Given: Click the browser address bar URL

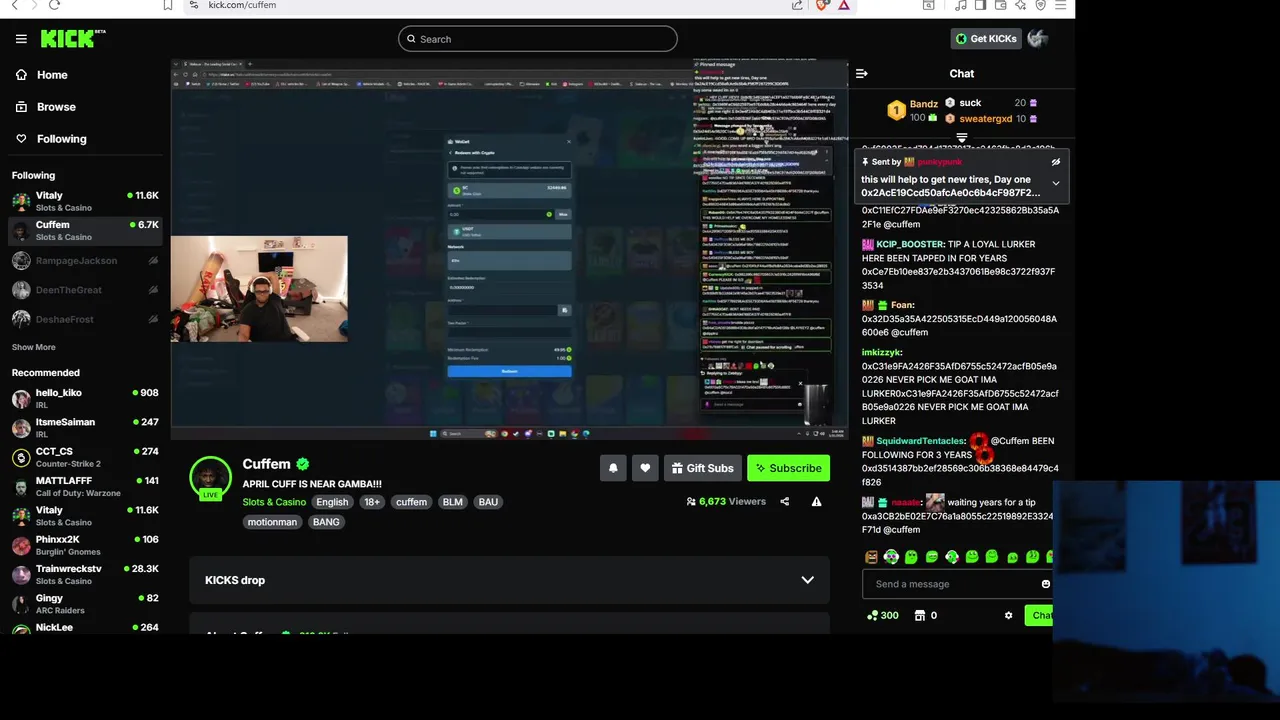Looking at the screenshot, I should point(242,5).
